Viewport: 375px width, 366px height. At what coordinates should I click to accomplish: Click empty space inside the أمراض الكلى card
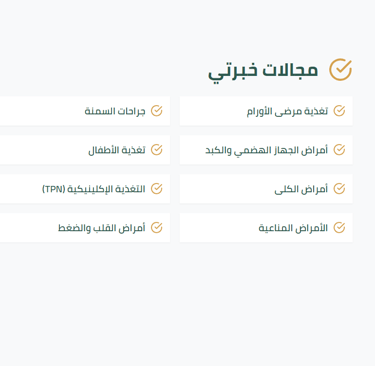point(227,189)
